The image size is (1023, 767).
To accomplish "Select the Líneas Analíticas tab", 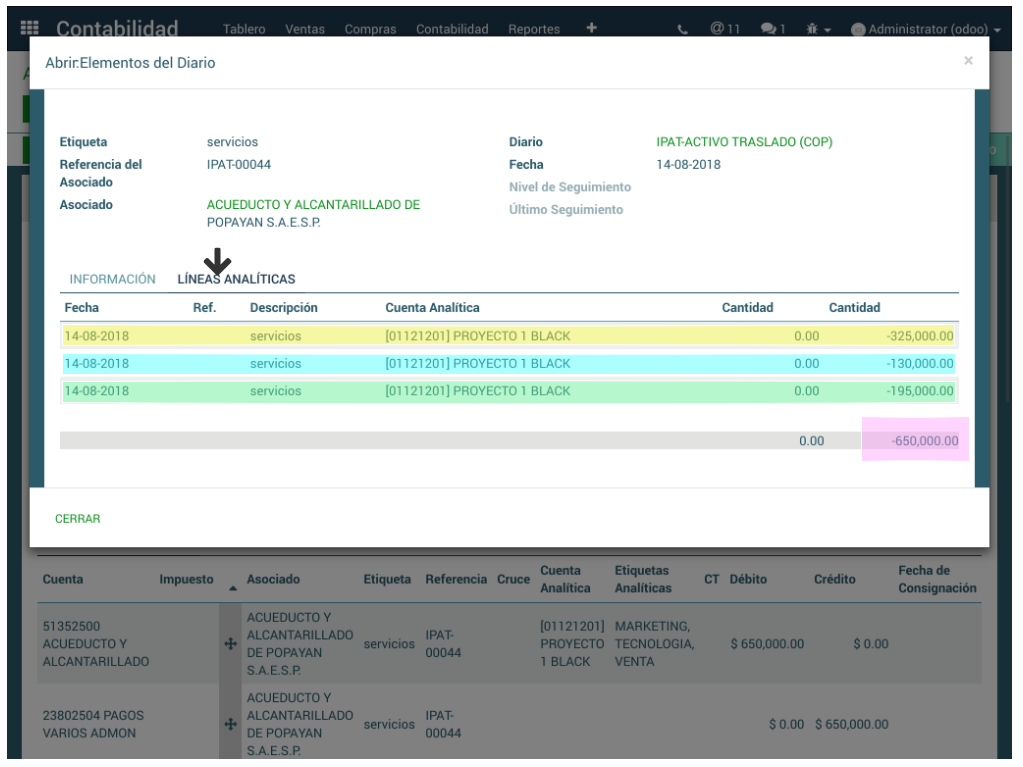I will click(236, 279).
